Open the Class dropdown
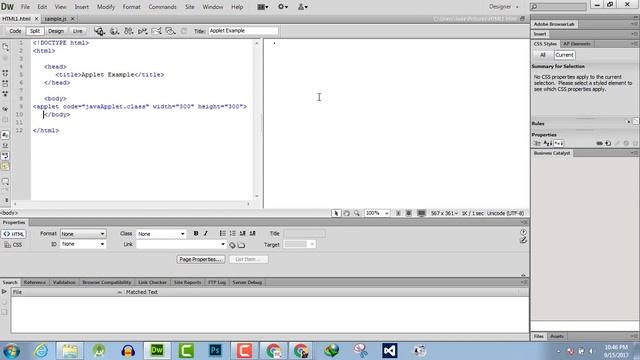This screenshot has width=640, height=360. [x=161, y=234]
